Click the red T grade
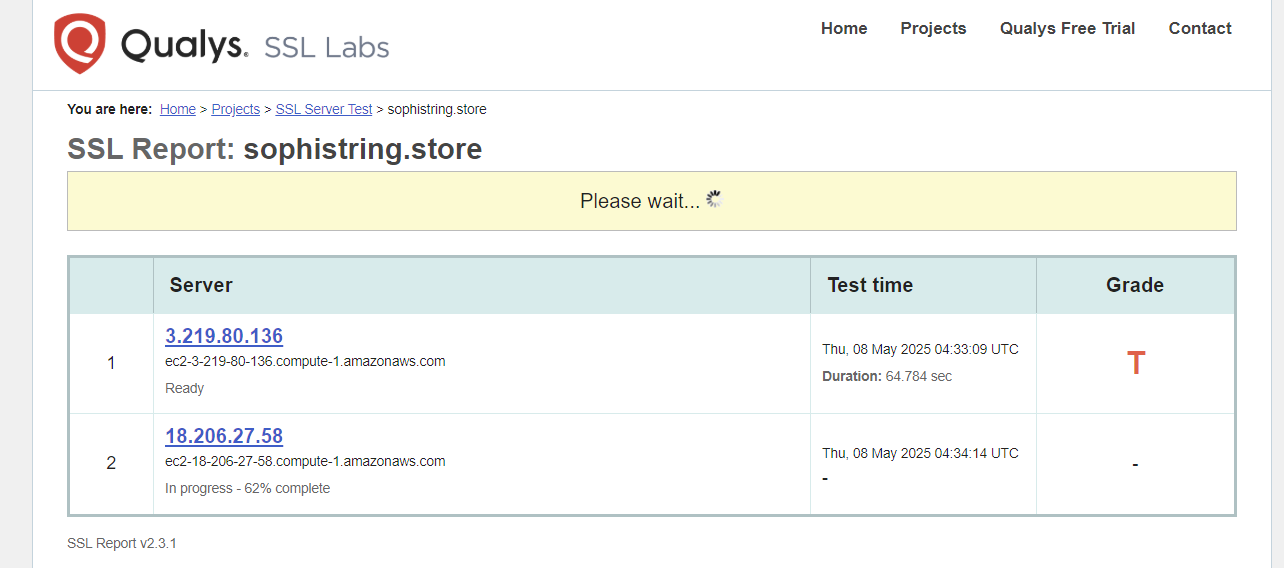Screen dimensions: 1284x568 [1136, 363]
